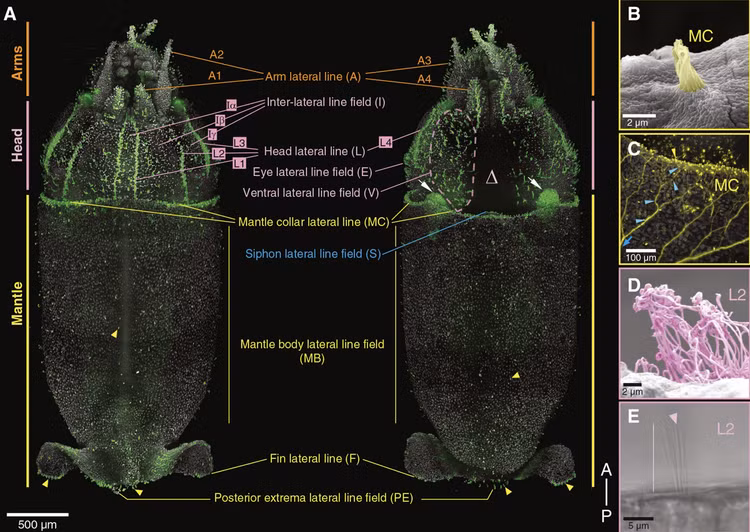The image size is (750, 532).
Task: Click the pink 'L2' box in panel A
Action: [219, 154]
